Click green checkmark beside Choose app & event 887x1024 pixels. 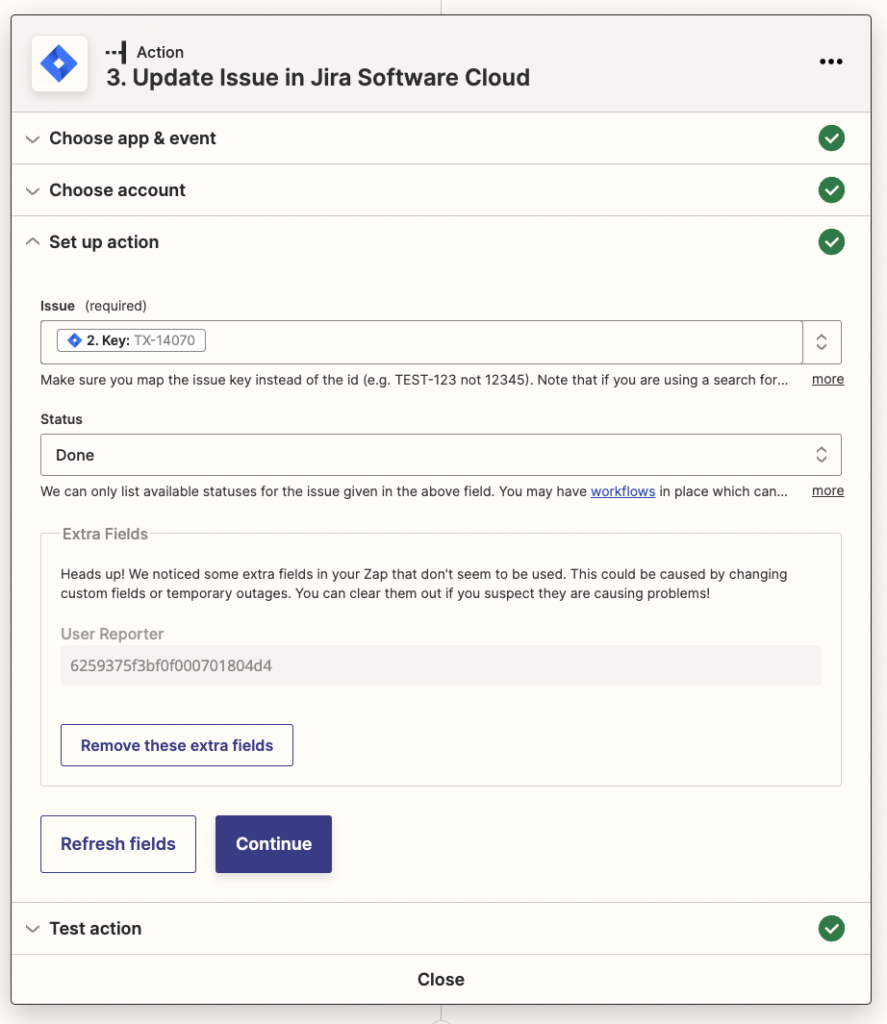(831, 138)
